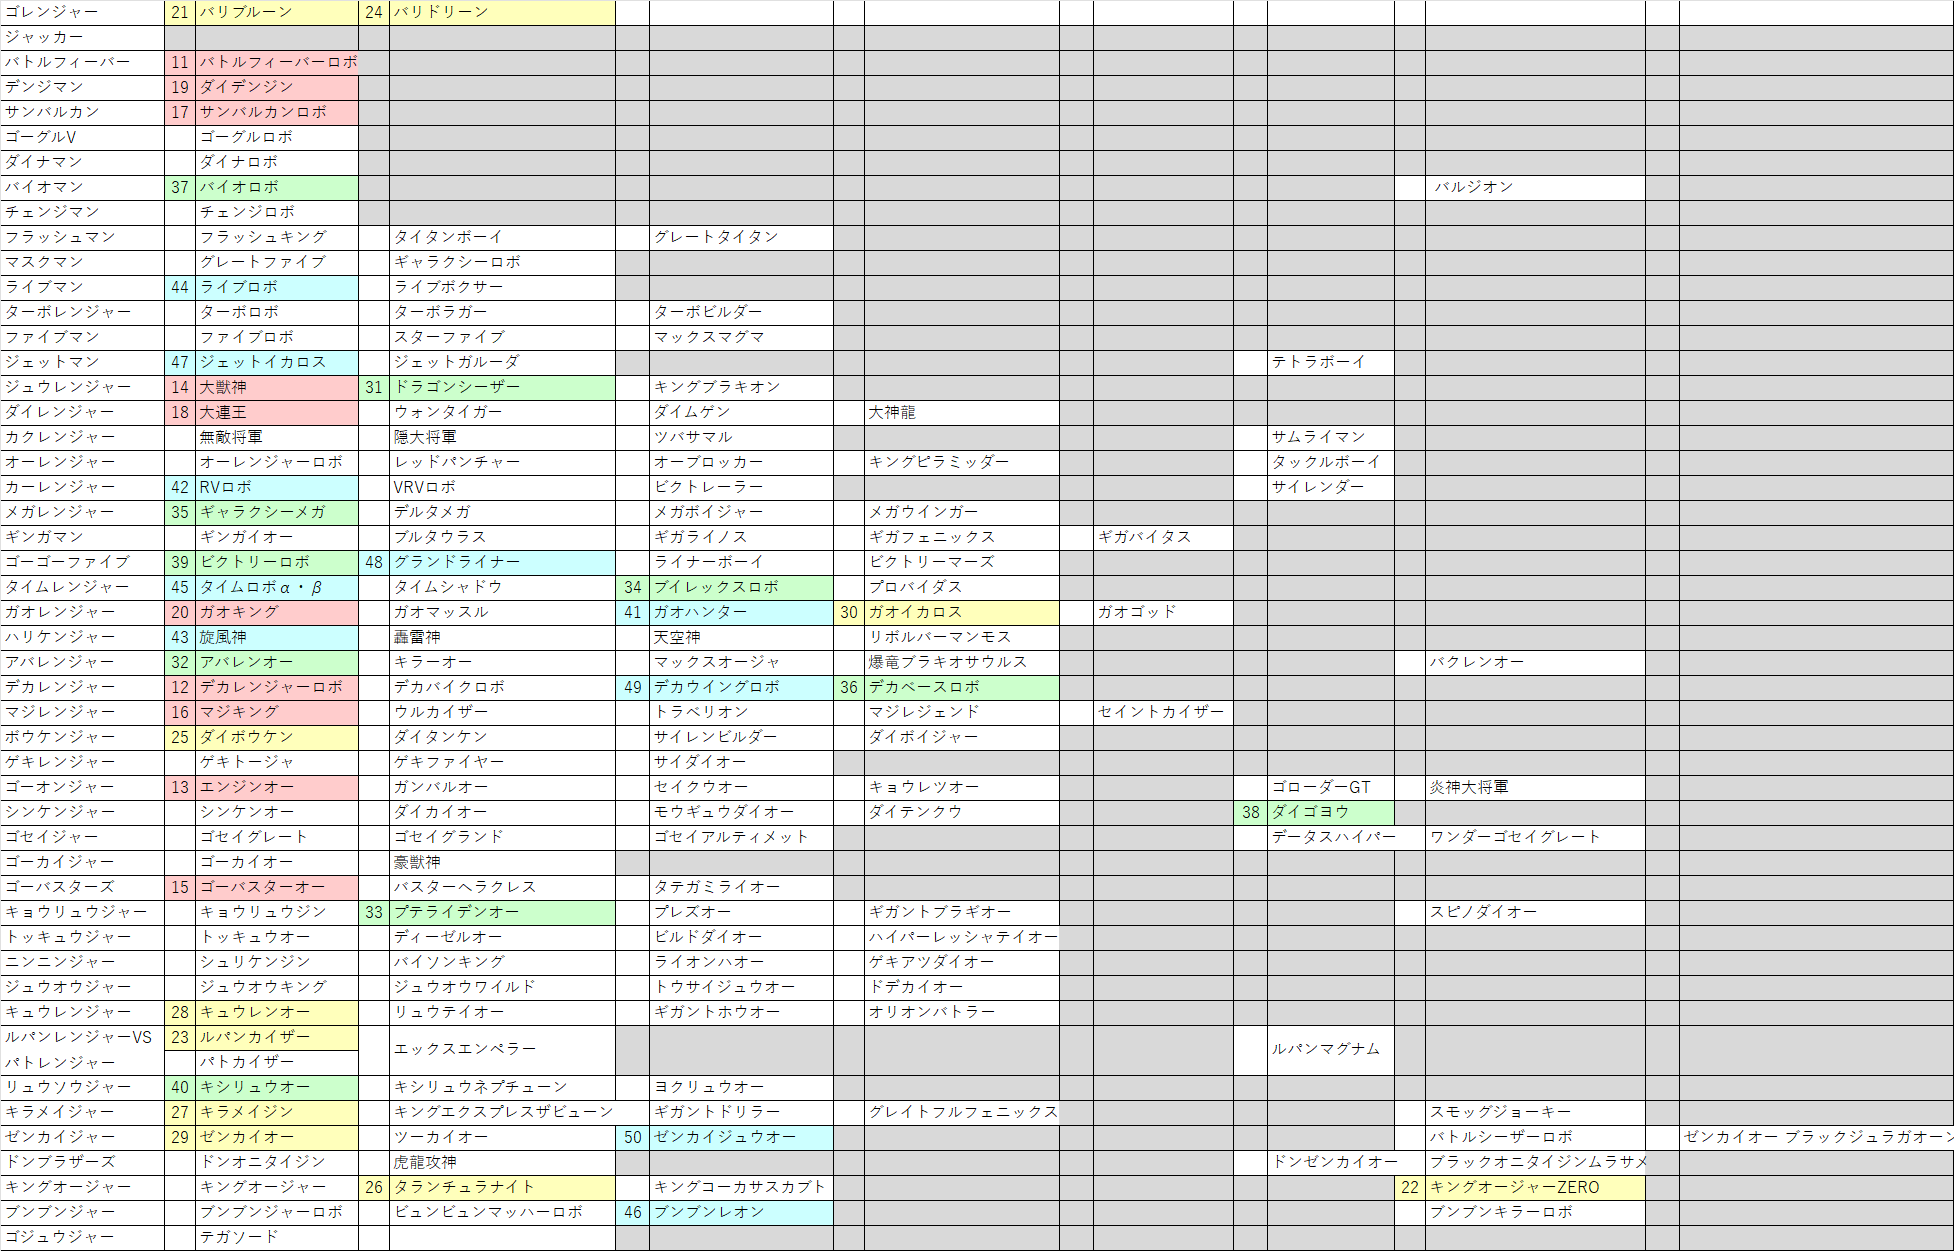Click the cell ターボビルダー

pyautogui.click(x=741, y=312)
